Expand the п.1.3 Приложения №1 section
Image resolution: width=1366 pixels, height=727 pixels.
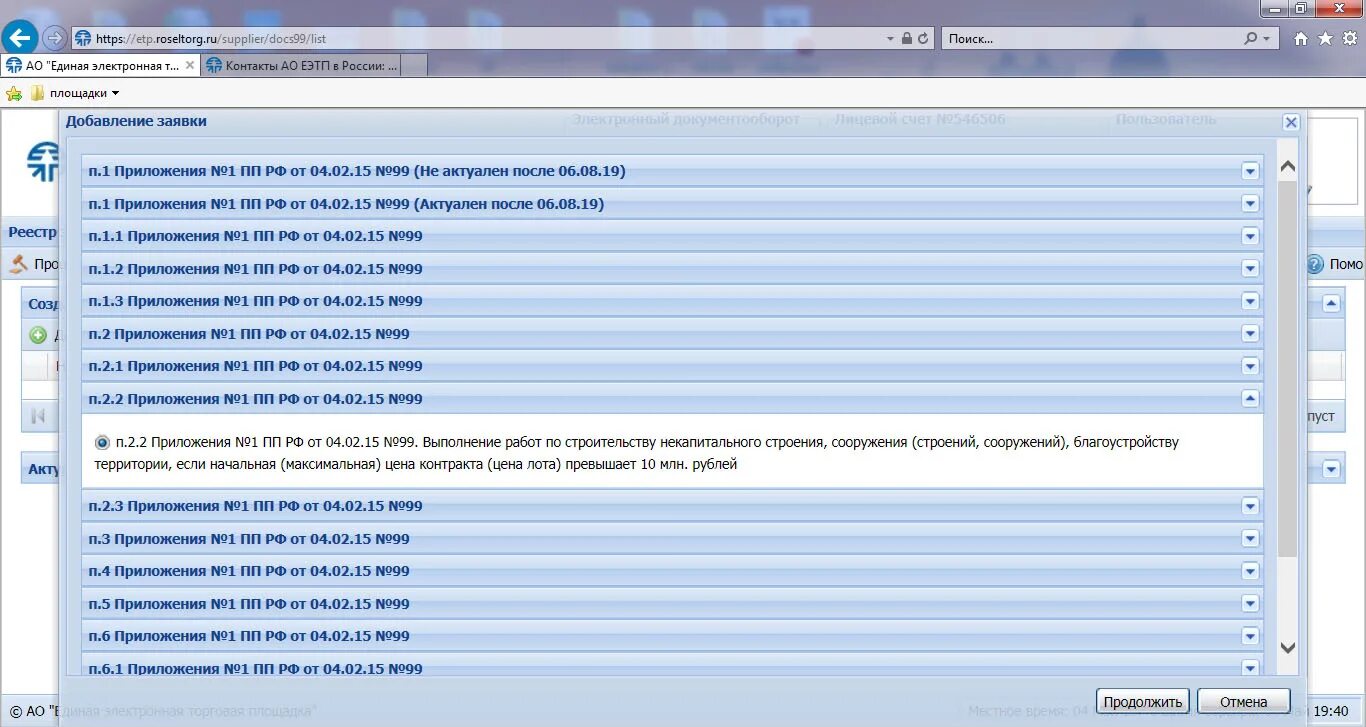[x=1249, y=301]
